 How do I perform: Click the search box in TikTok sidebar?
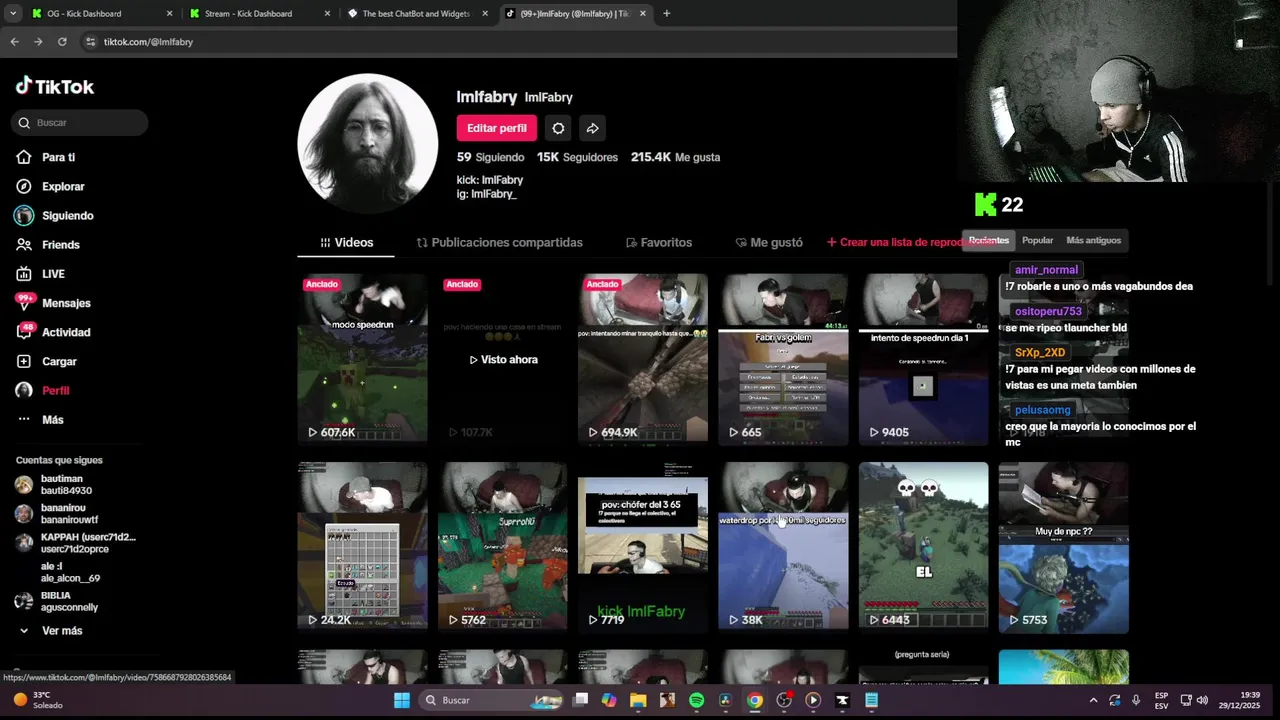(x=80, y=122)
